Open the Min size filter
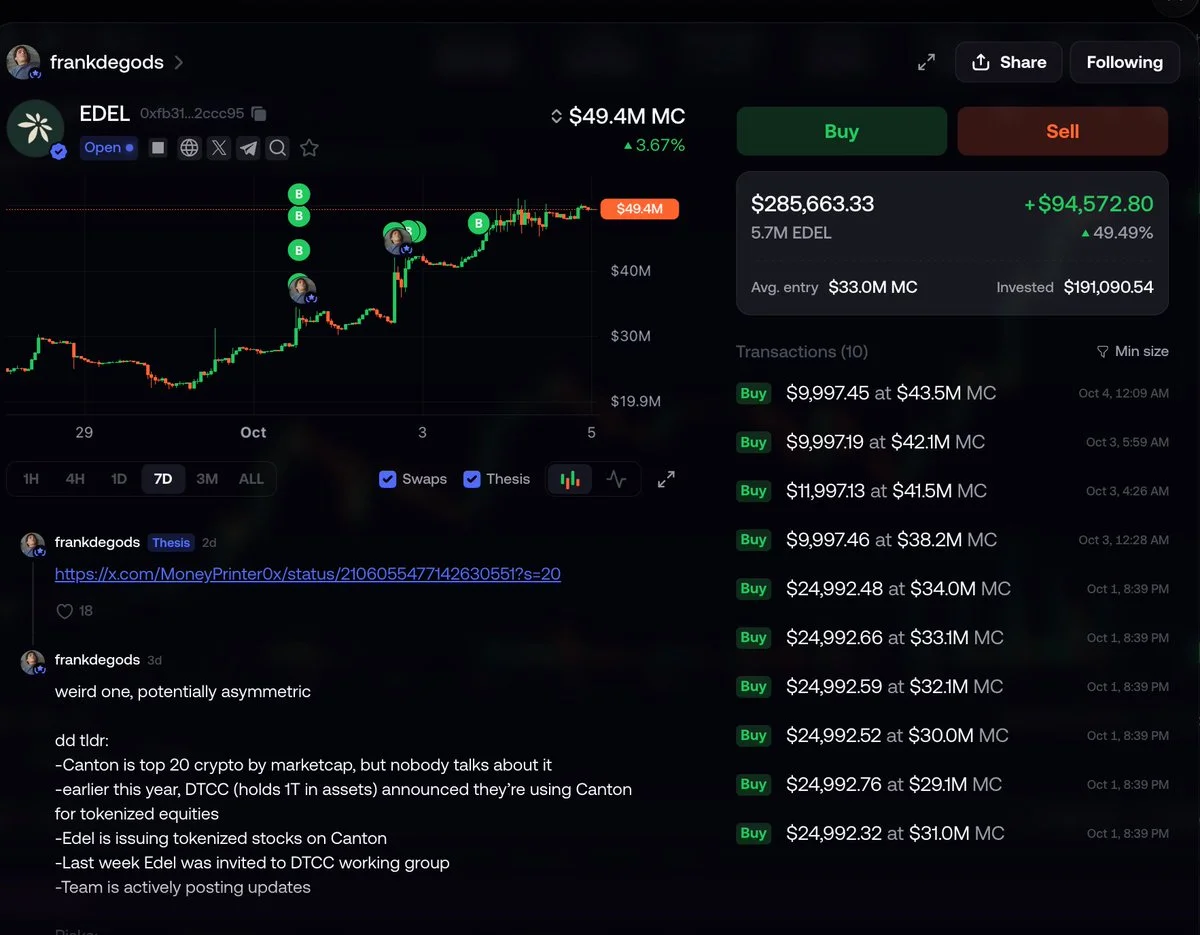 [1132, 351]
